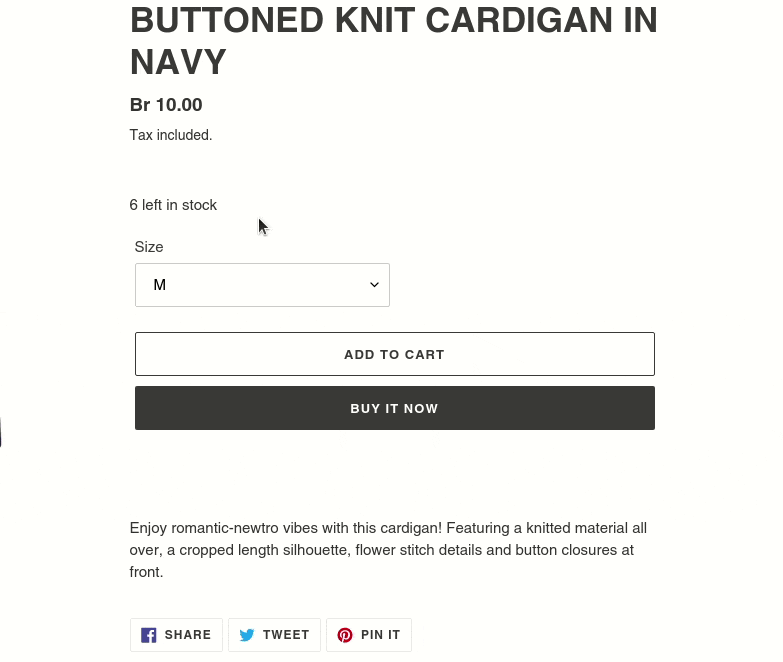Click the word NAVY in the title

tap(178, 62)
